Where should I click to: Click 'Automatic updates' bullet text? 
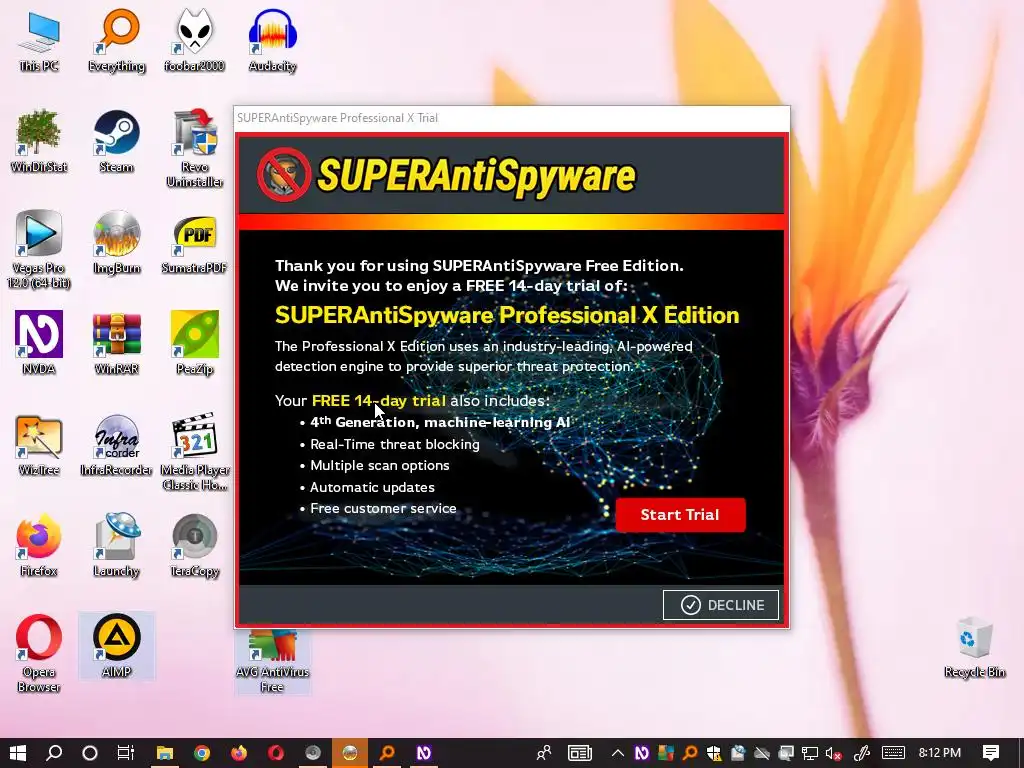coord(372,487)
